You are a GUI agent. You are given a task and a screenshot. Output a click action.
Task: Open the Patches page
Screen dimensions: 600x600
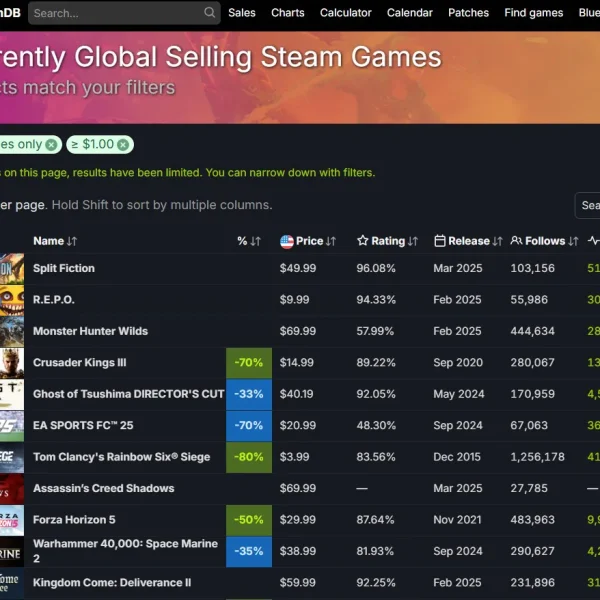[x=468, y=13]
